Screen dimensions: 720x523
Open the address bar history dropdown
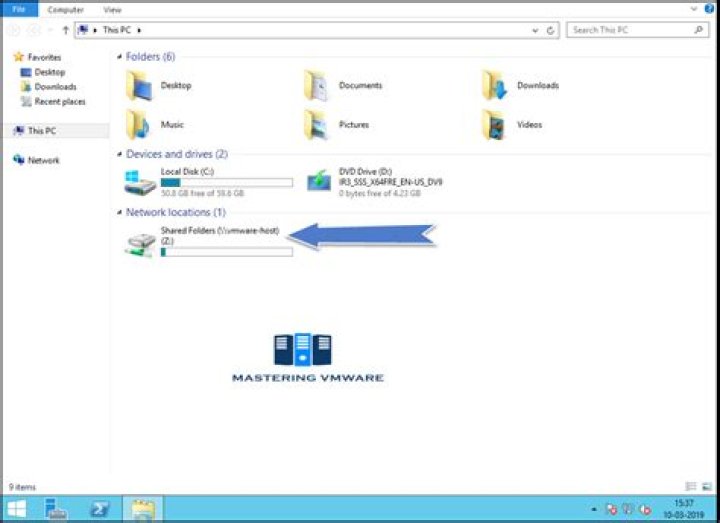click(x=537, y=30)
